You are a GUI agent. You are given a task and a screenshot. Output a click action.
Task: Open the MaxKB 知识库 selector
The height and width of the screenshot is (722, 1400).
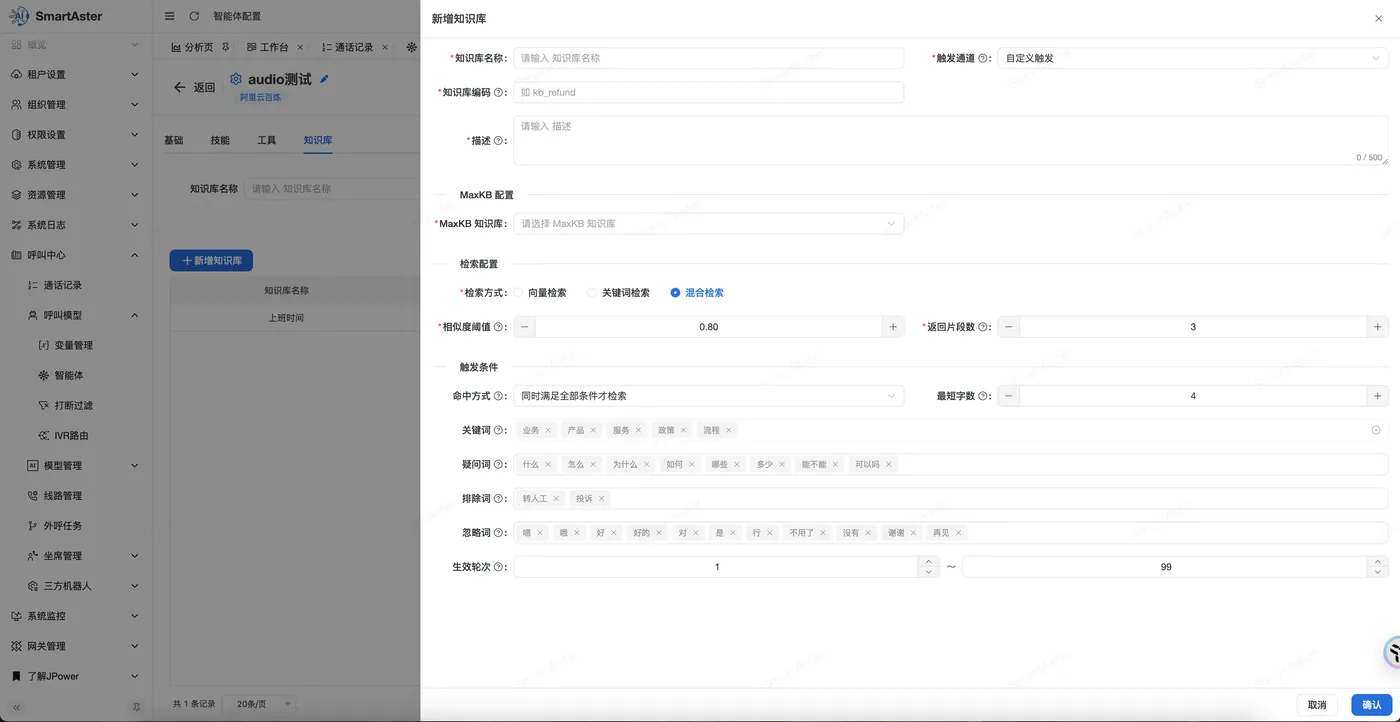708,224
